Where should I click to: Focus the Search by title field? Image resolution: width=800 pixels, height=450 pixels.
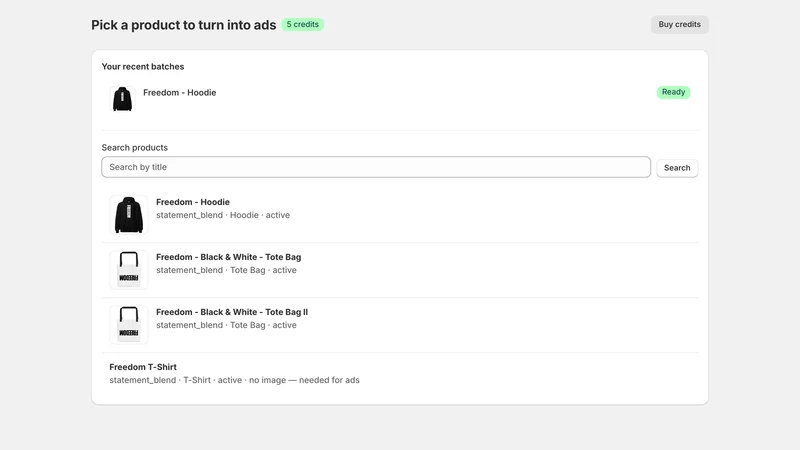[376, 167]
